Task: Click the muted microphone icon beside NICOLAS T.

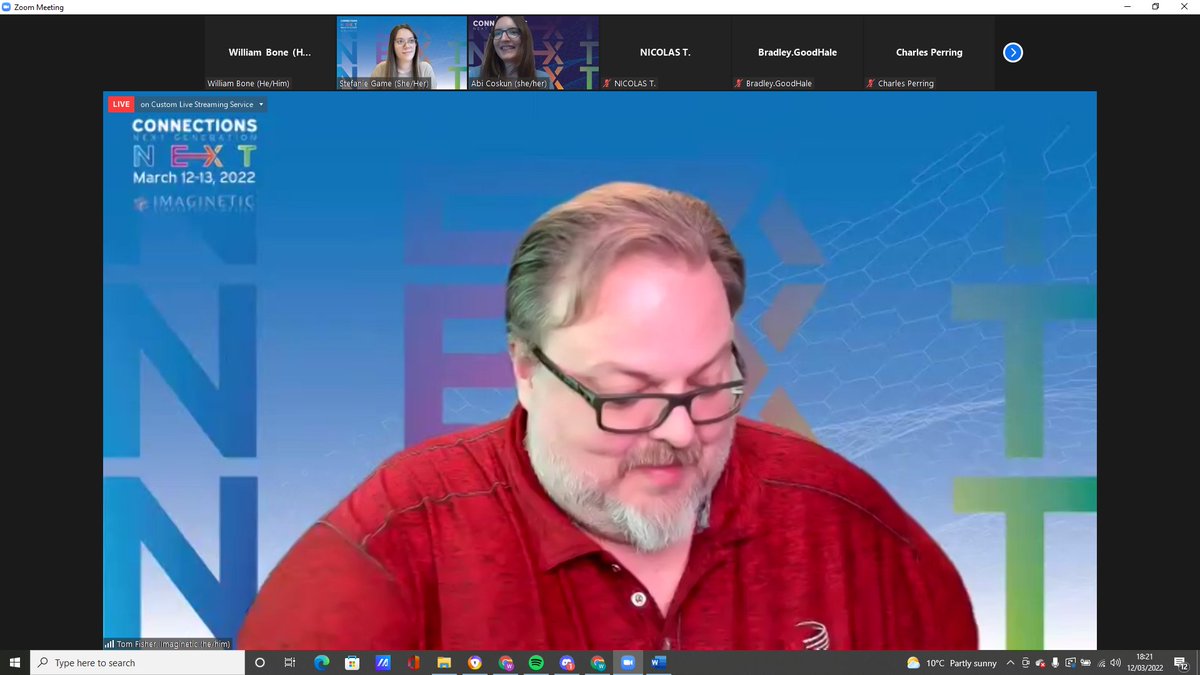Action: click(x=608, y=84)
